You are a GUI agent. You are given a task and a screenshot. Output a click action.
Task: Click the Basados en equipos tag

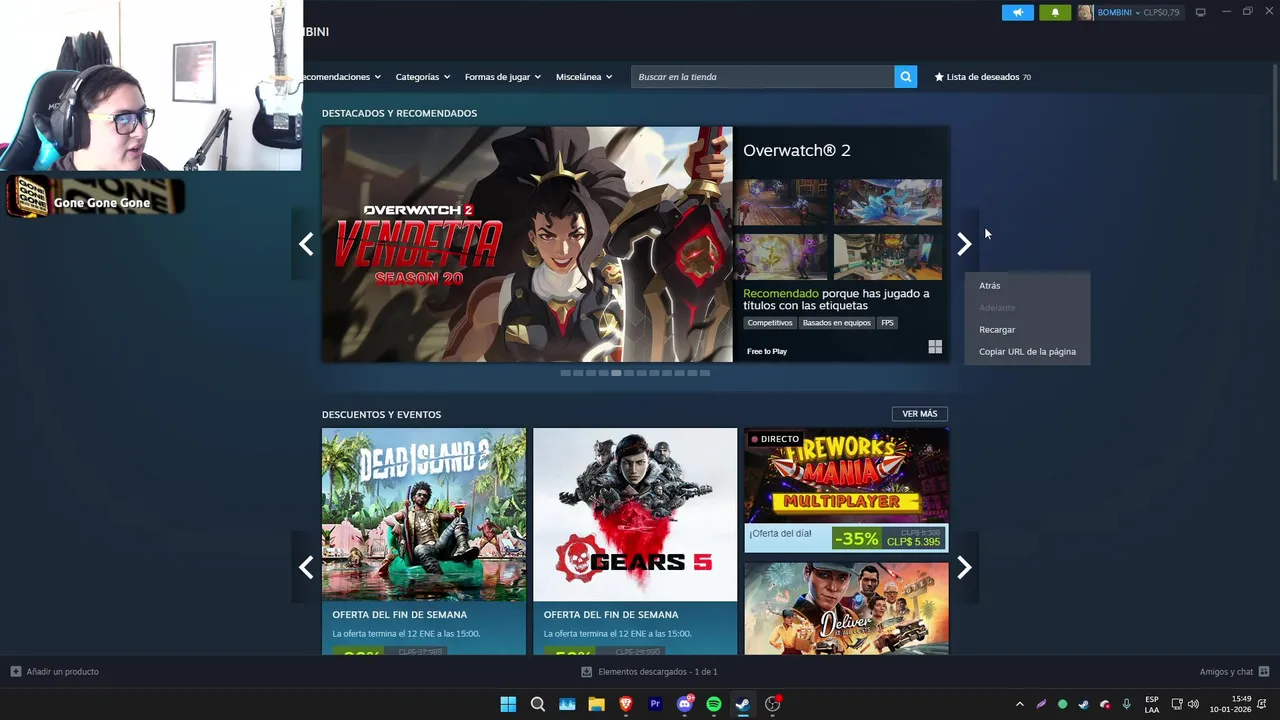click(837, 323)
